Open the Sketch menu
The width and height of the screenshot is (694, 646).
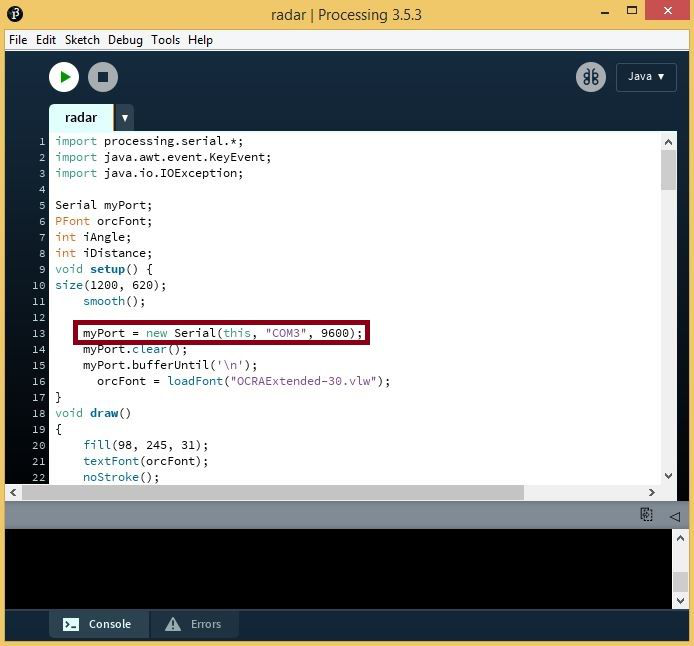coord(82,40)
